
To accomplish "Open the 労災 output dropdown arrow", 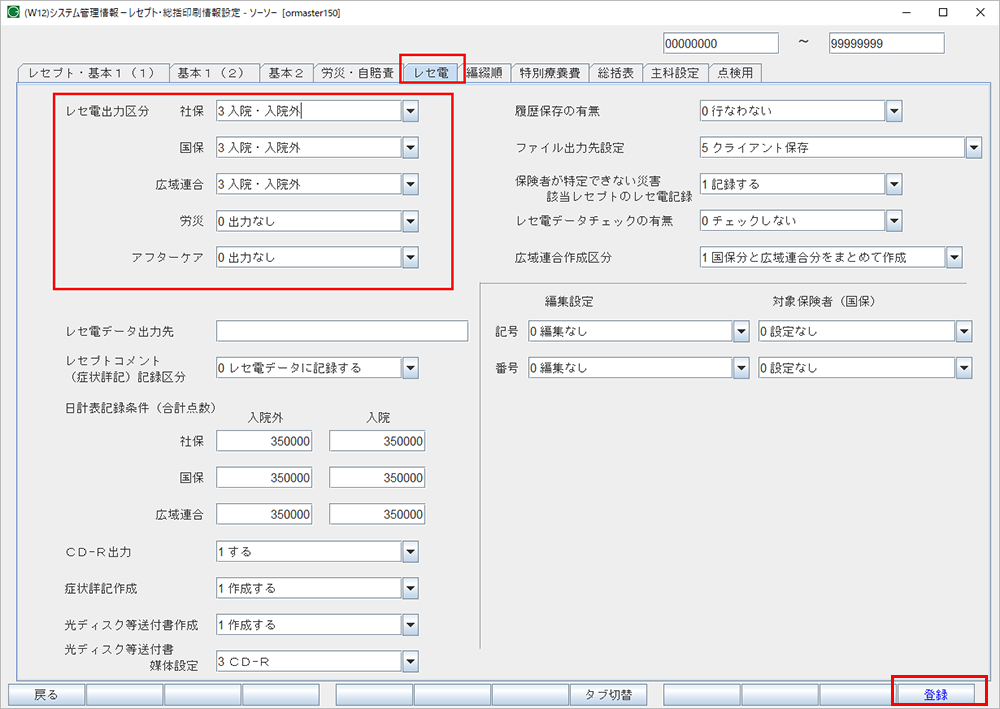I will click(410, 221).
